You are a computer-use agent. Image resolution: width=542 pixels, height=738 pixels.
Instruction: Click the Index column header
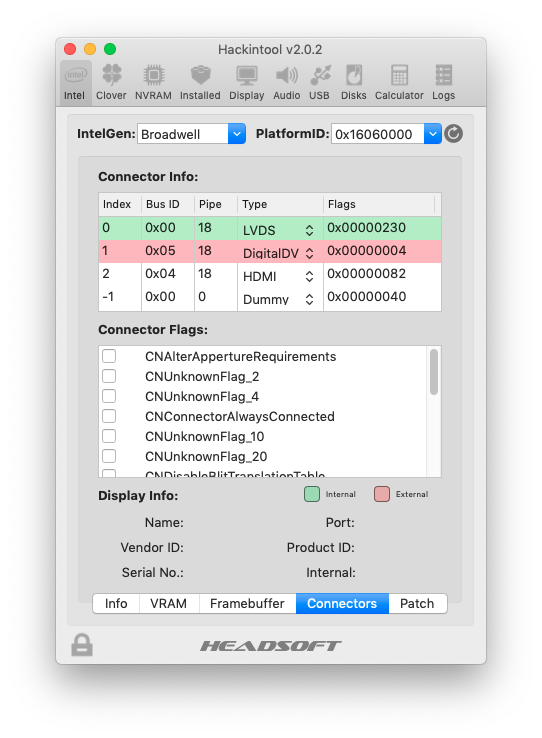point(120,204)
